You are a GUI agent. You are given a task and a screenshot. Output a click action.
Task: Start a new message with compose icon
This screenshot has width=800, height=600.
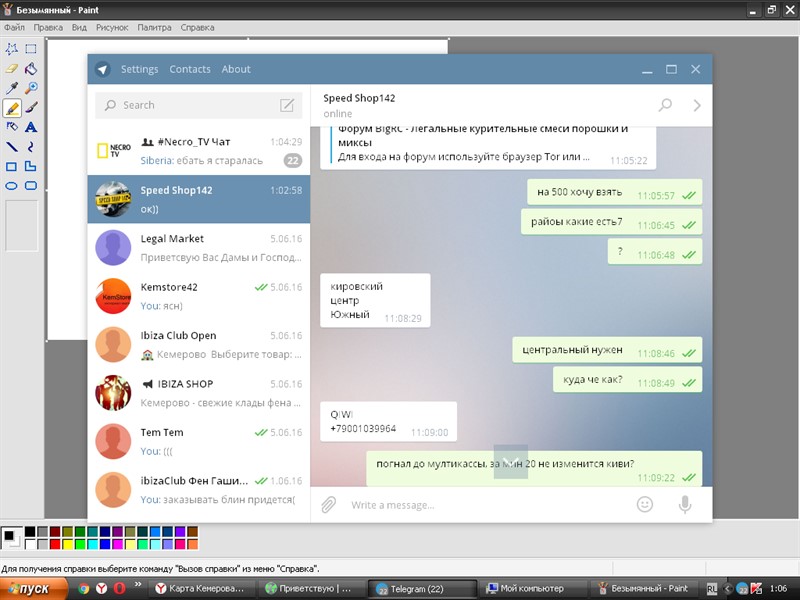[287, 105]
